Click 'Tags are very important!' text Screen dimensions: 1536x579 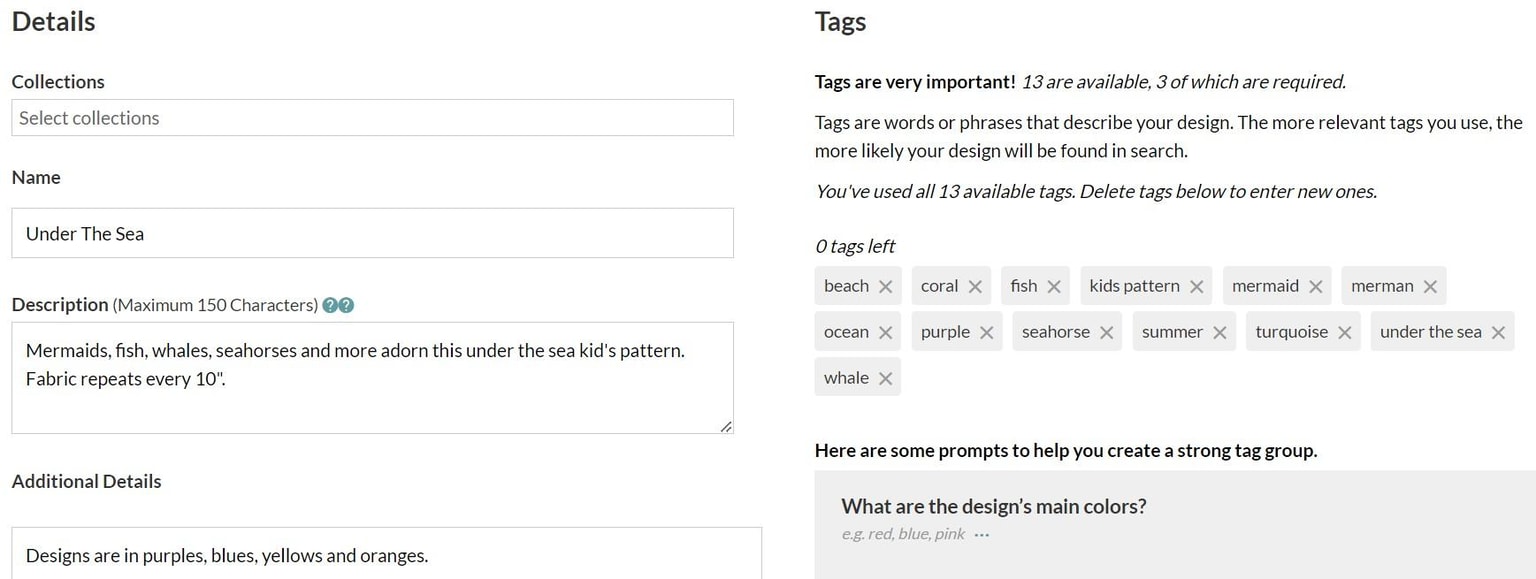click(x=915, y=82)
